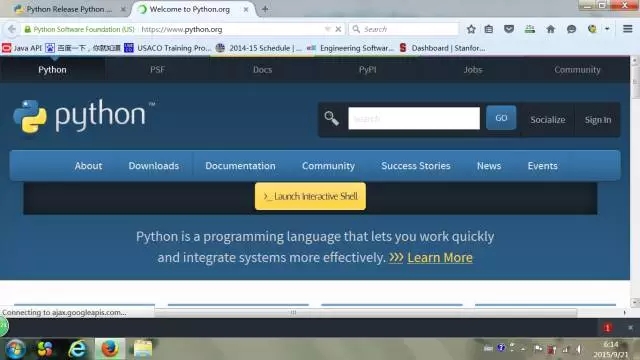Open the Documentation menu
Viewport: 640px width, 360px height.
pos(240,166)
